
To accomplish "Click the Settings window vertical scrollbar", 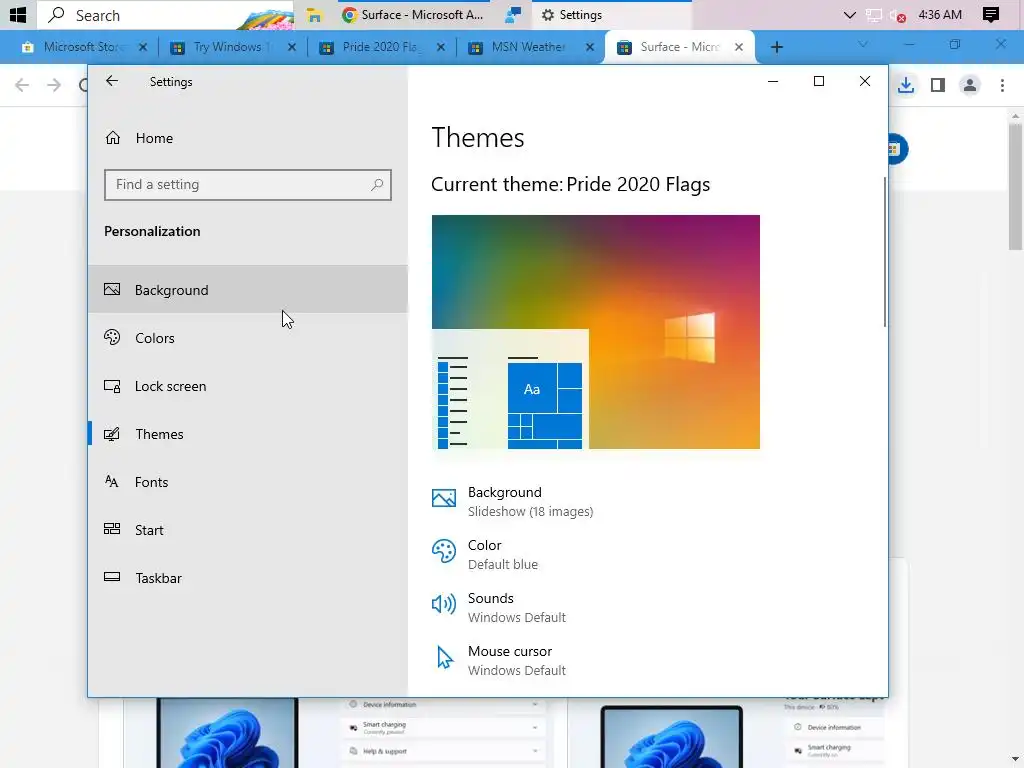I will [x=884, y=251].
